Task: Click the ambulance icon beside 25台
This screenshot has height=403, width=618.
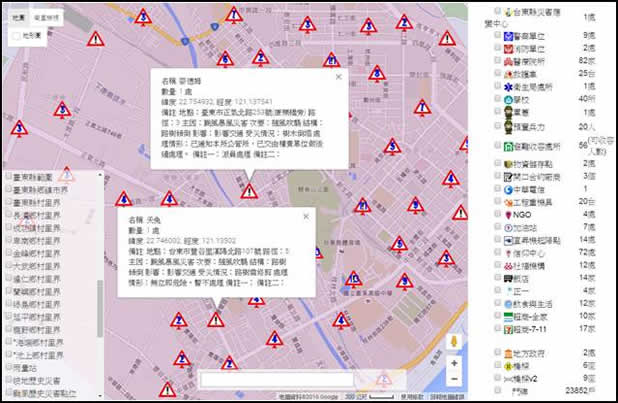Action: (508, 74)
